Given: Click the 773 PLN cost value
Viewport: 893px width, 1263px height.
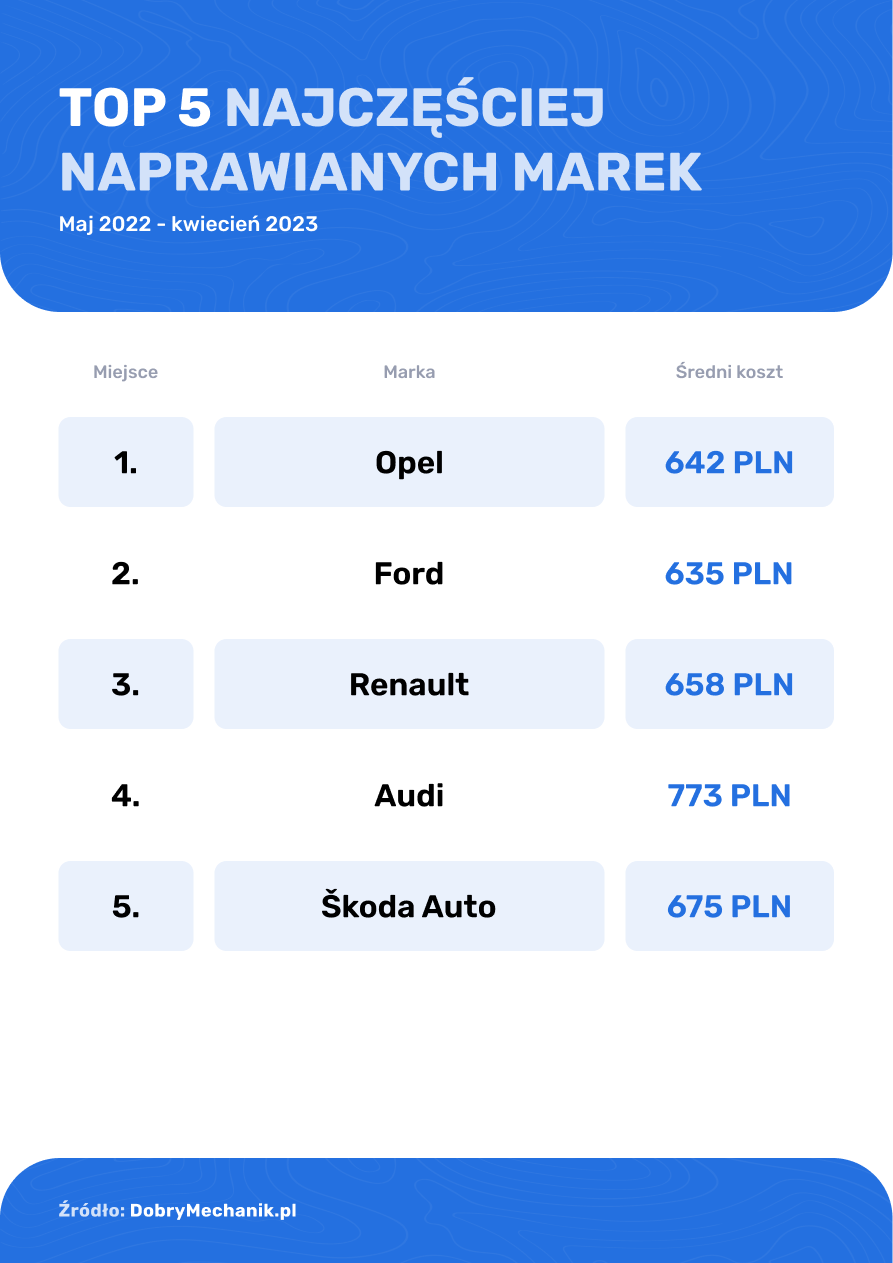Looking at the screenshot, I should pyautogui.click(x=729, y=796).
